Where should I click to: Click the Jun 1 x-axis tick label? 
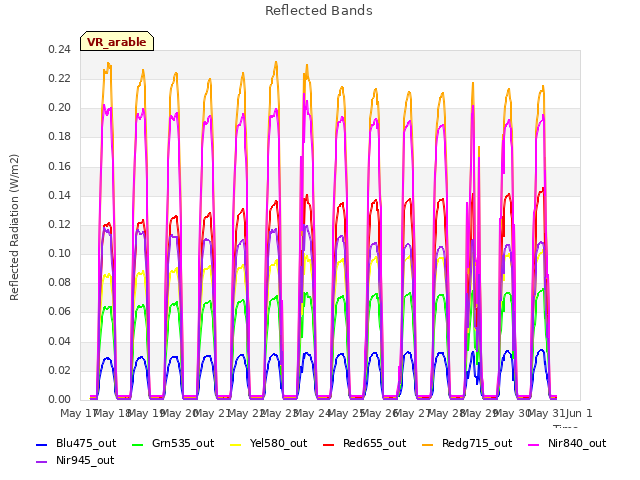[x=579, y=413]
